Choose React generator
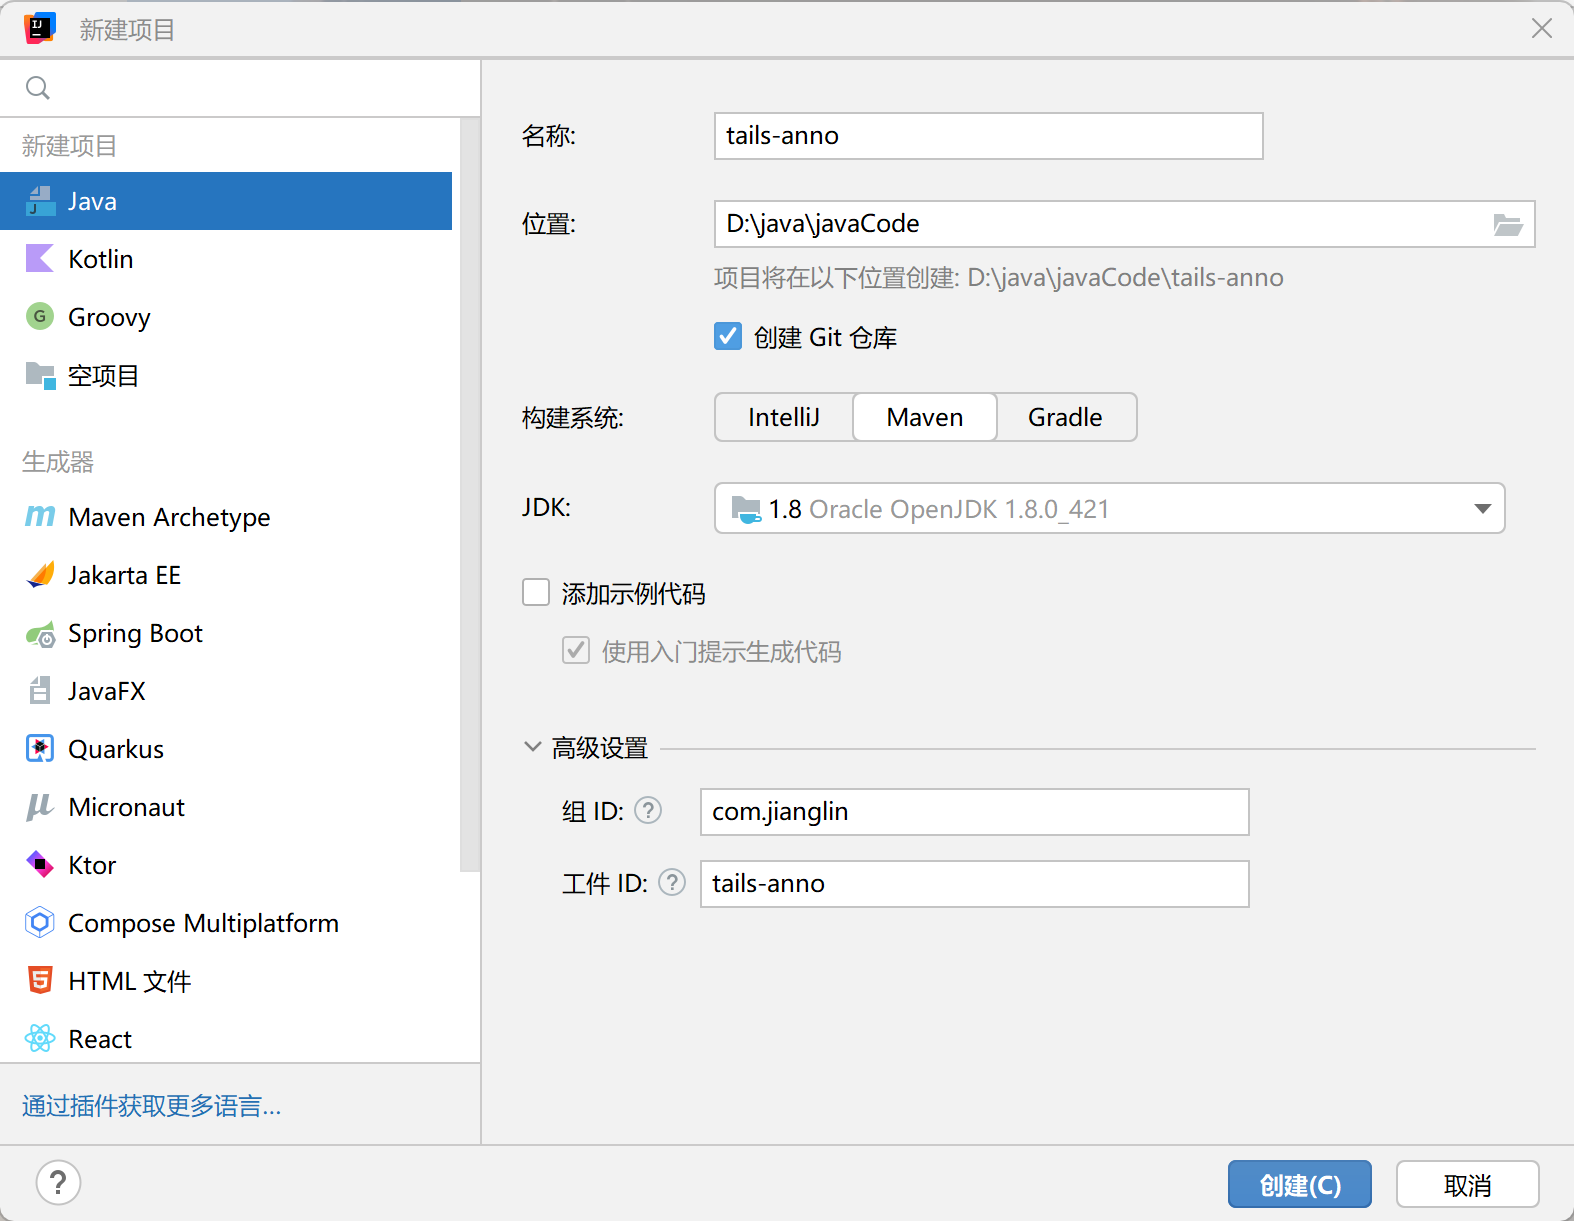The image size is (1574, 1221). point(226,1039)
